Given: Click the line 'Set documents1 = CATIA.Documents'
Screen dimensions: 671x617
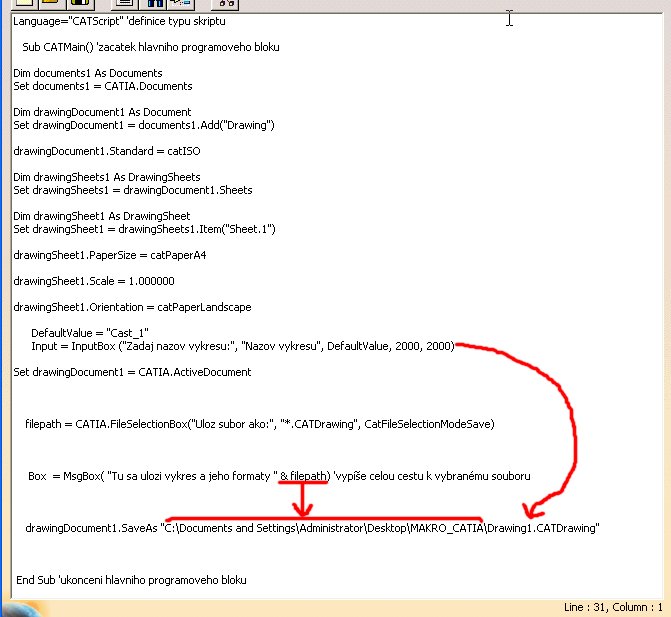Looking at the screenshot, I should (x=103, y=86).
